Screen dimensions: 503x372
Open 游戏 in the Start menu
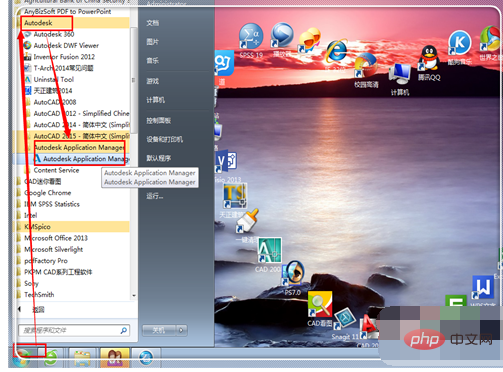pyautogui.click(x=153, y=81)
